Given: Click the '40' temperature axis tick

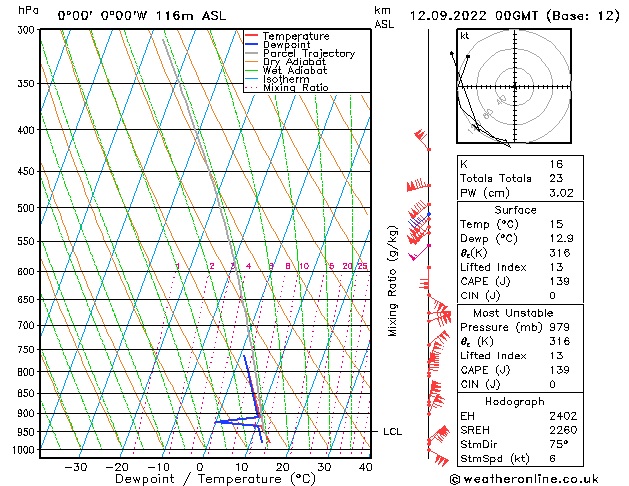Looking at the screenshot, I should 365,468.
